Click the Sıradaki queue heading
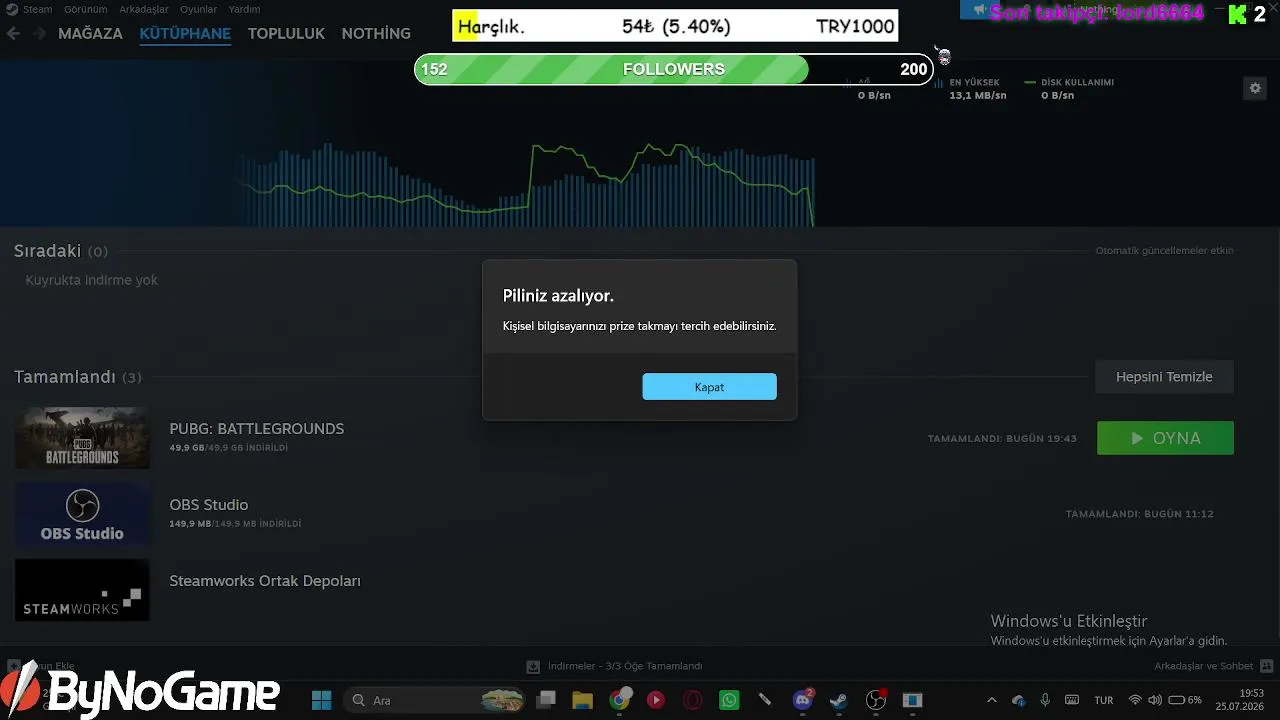The image size is (1280, 720). [x=47, y=251]
